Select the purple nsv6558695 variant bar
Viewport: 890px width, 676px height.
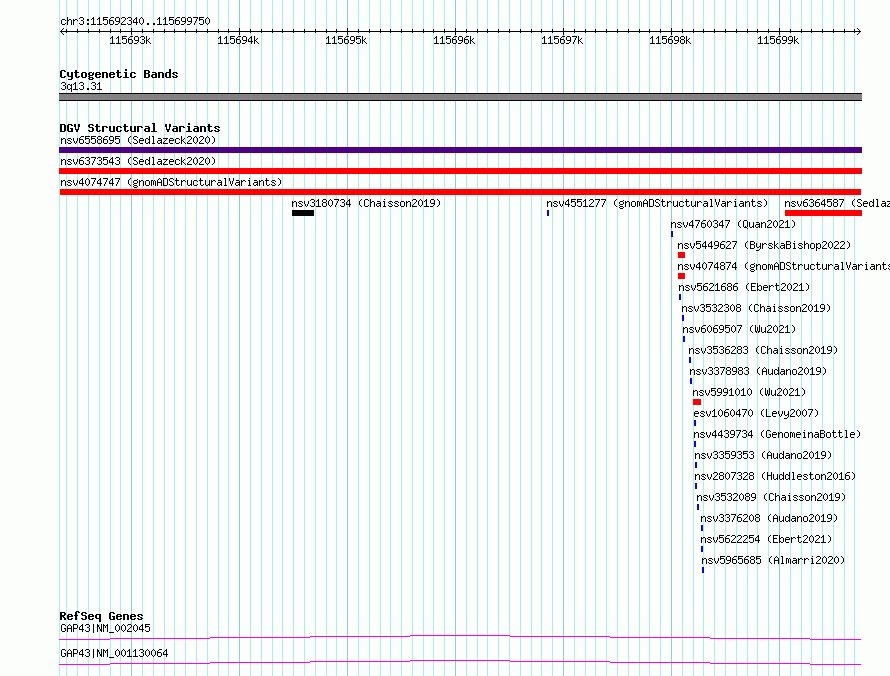coord(460,150)
